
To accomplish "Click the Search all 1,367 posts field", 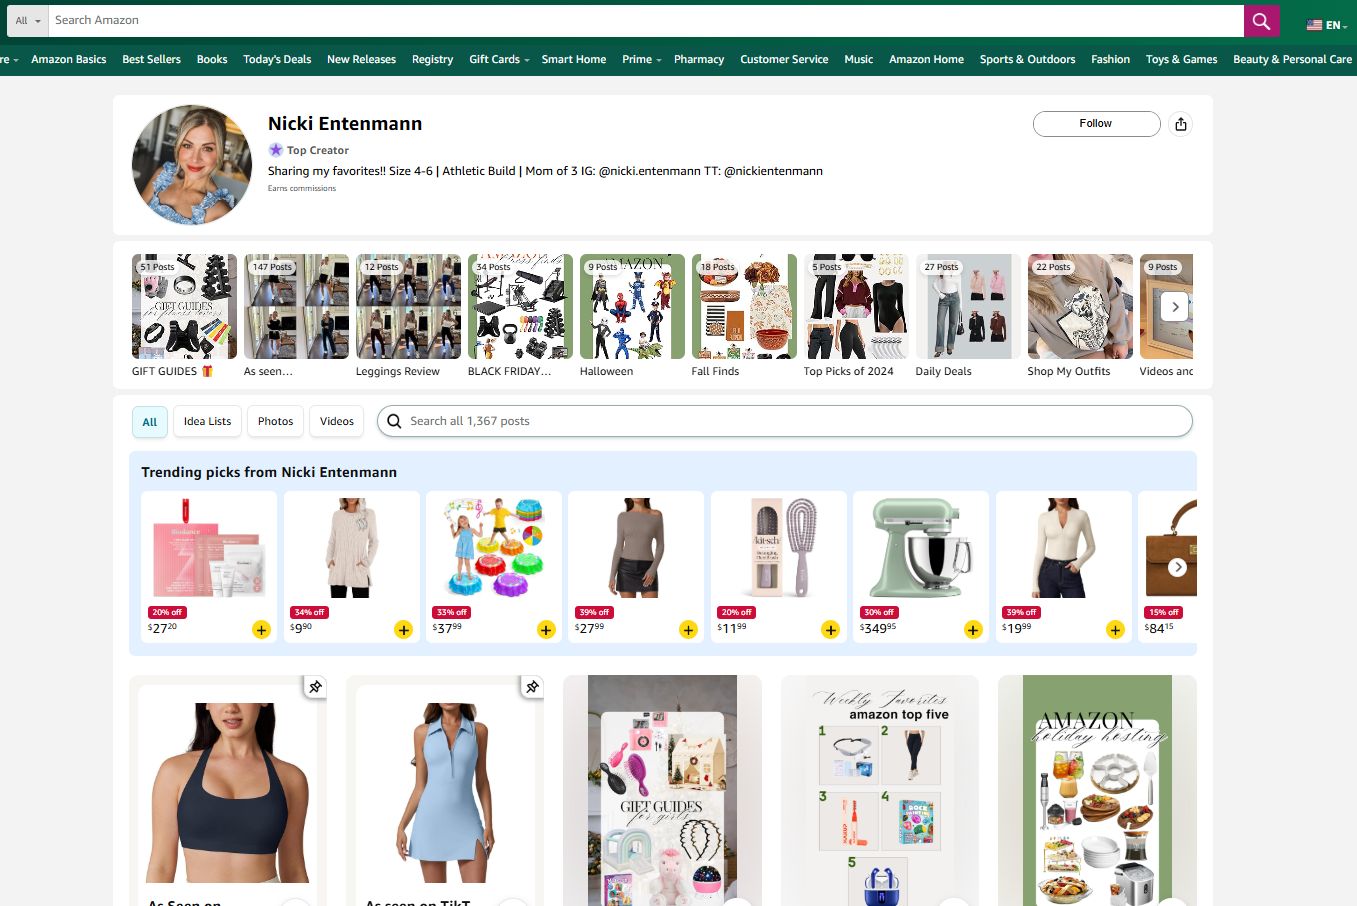I will click(x=785, y=421).
